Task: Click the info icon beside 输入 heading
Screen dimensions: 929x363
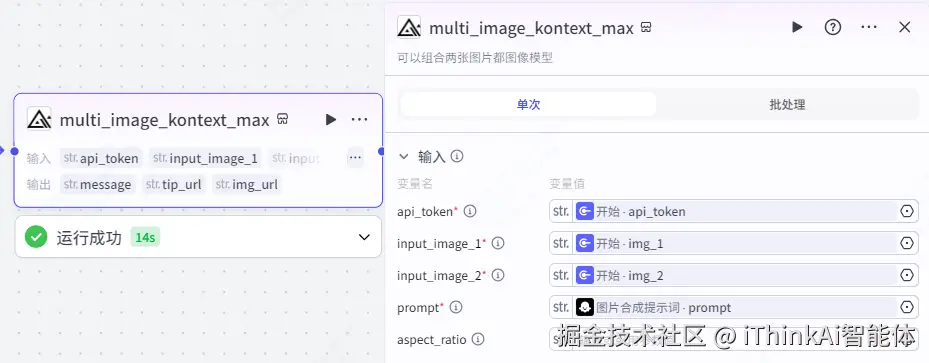Action: pos(457,156)
